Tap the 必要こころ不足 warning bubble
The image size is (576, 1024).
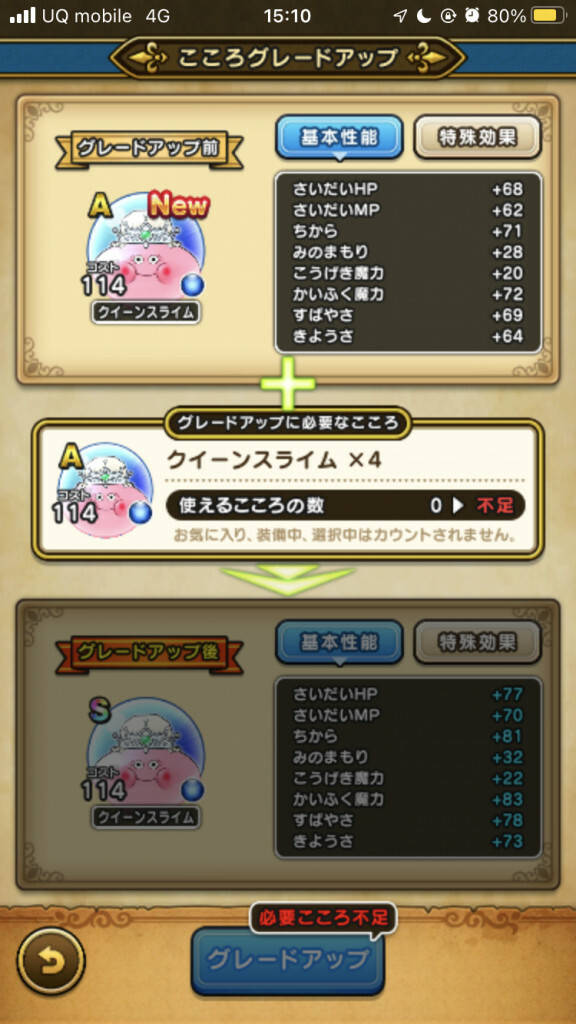pos(323,918)
